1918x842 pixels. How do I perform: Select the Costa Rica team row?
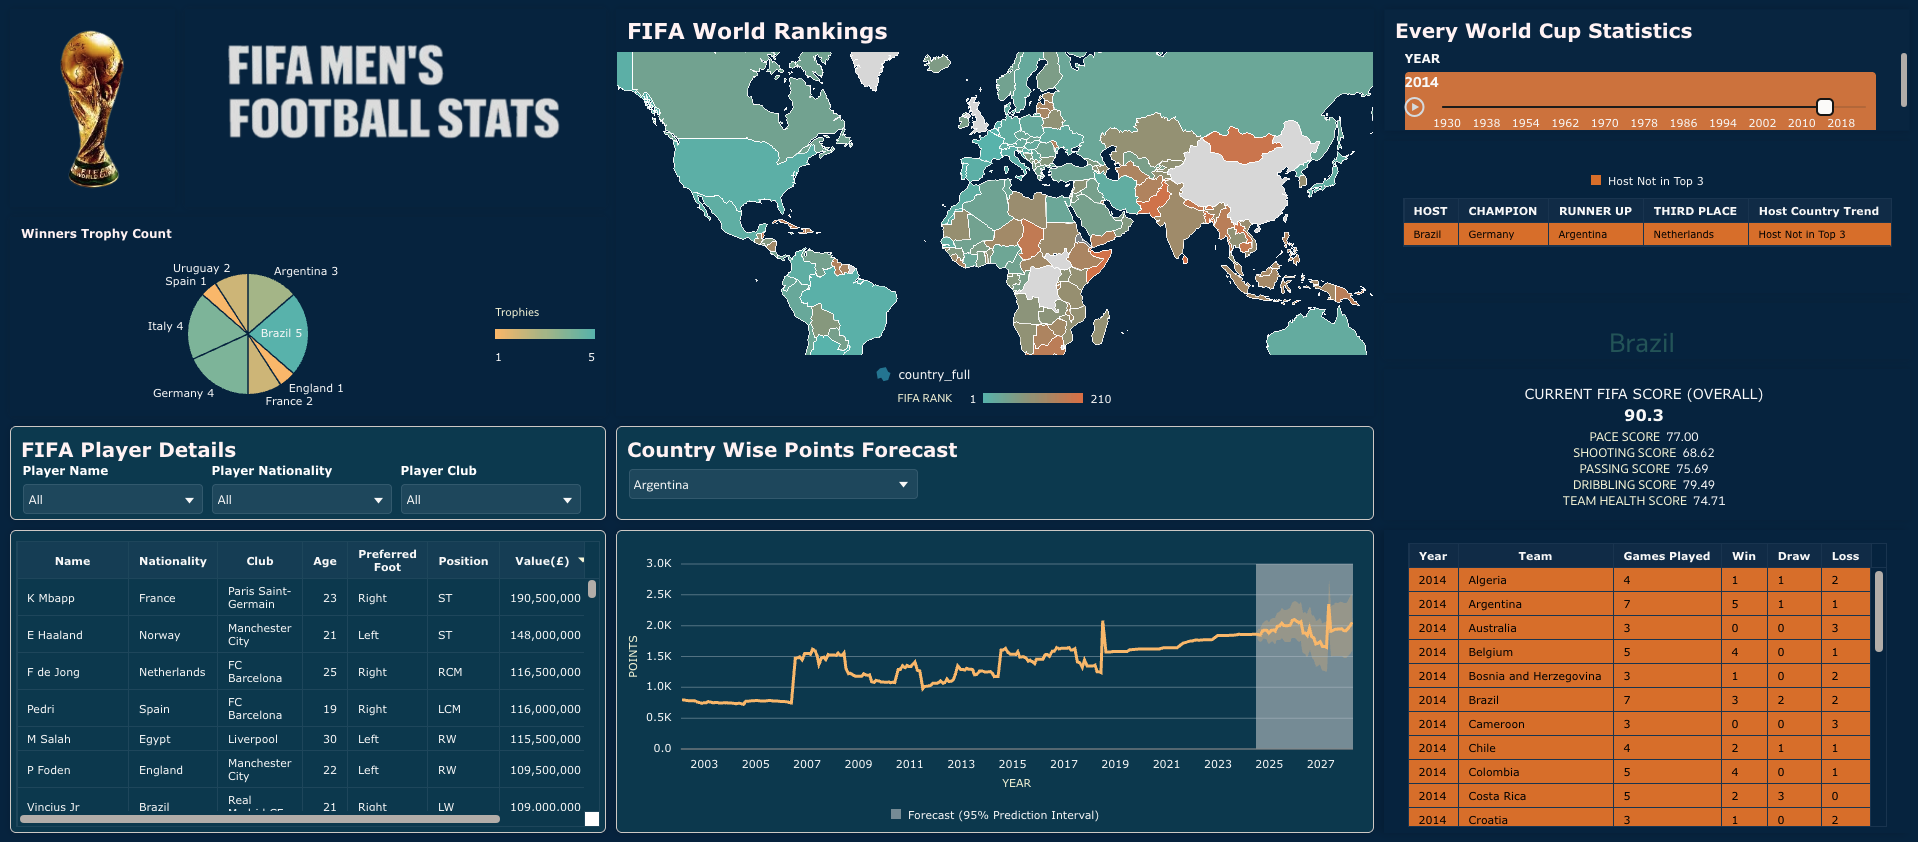pos(1638,796)
